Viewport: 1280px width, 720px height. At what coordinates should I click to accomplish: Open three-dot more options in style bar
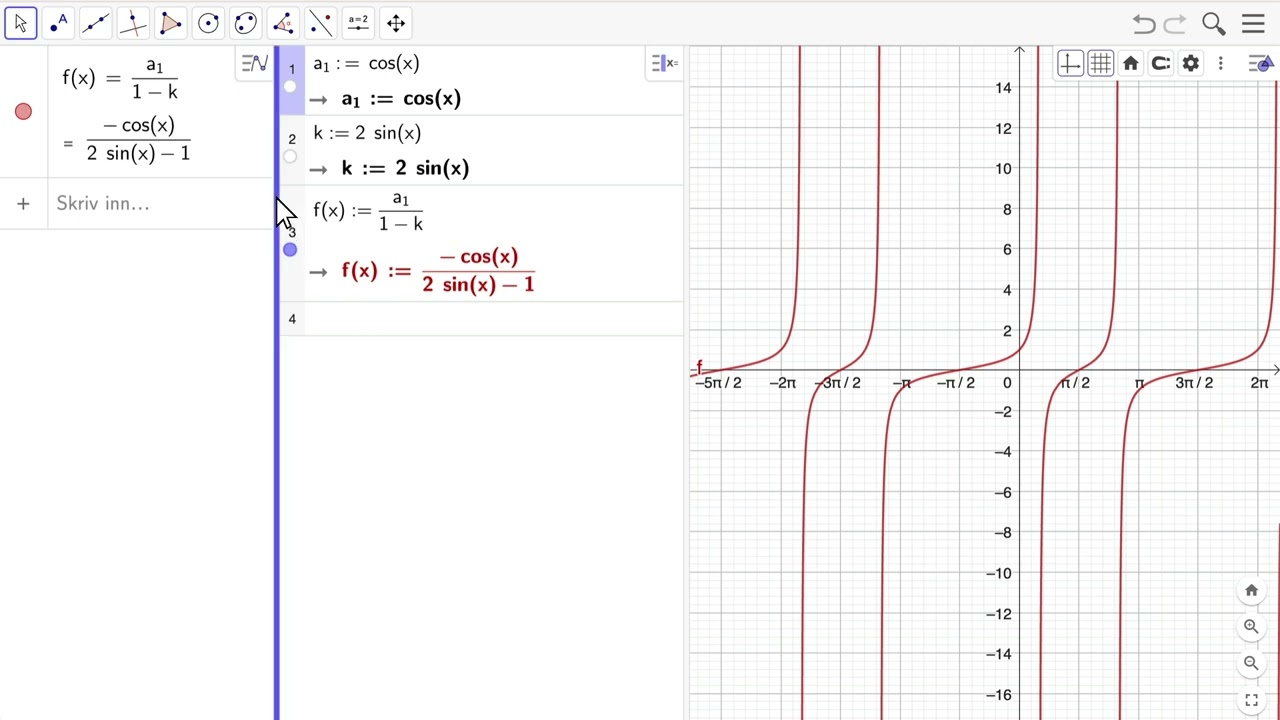[x=1220, y=64]
